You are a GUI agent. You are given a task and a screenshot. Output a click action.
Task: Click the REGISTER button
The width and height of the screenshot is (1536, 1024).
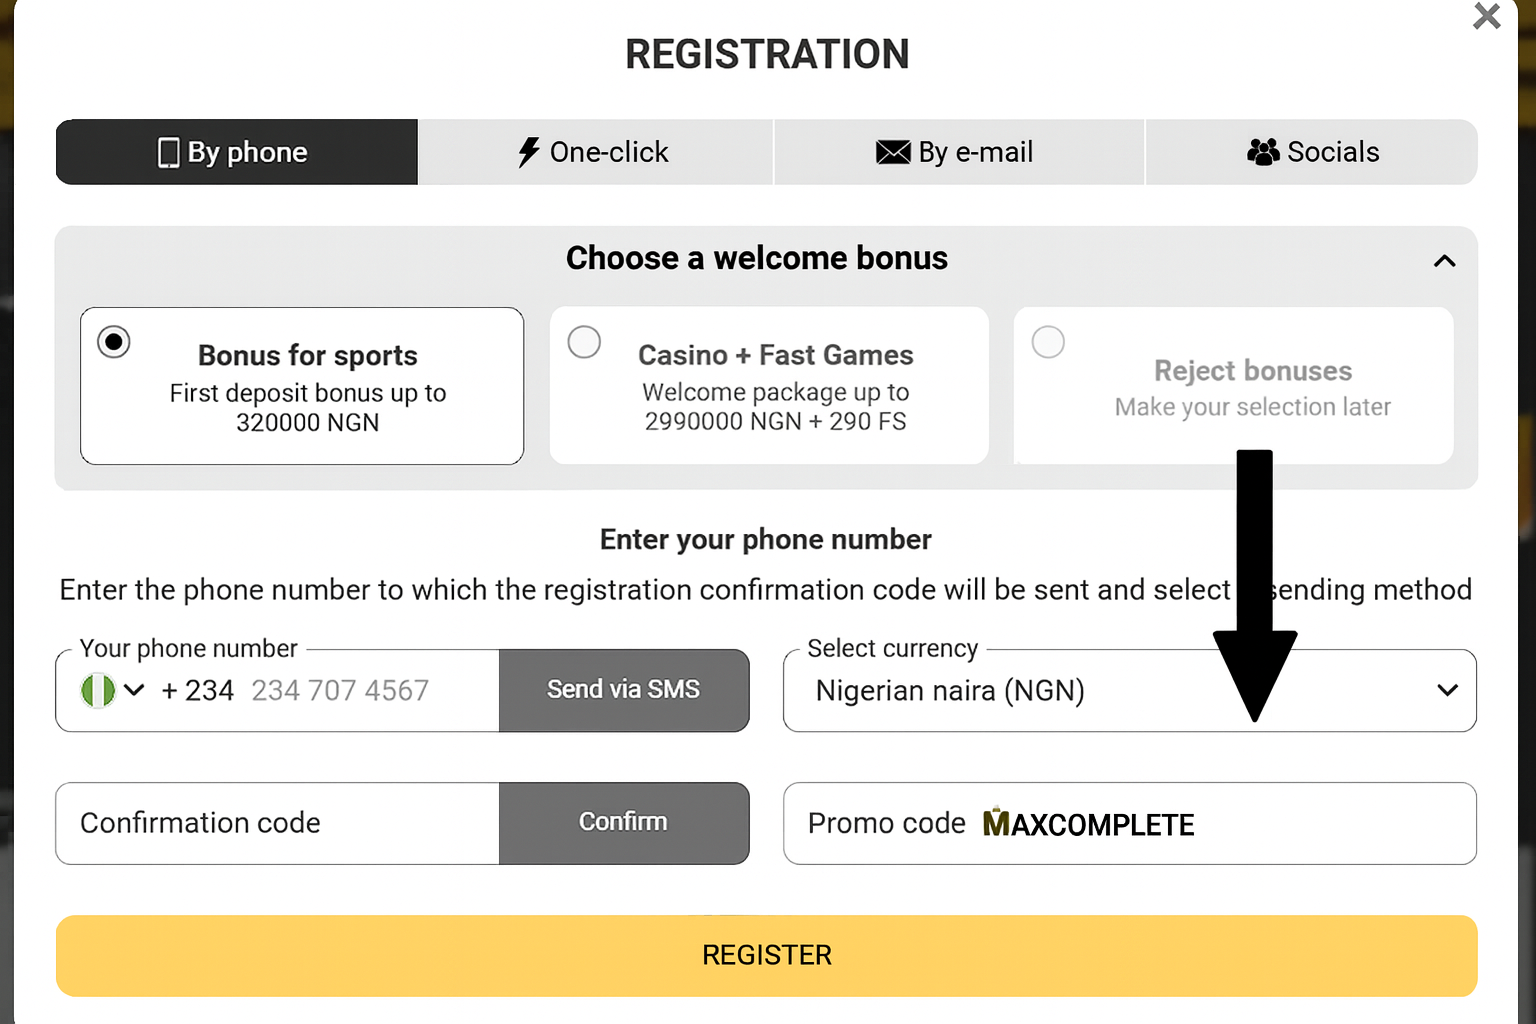pyautogui.click(x=766, y=955)
